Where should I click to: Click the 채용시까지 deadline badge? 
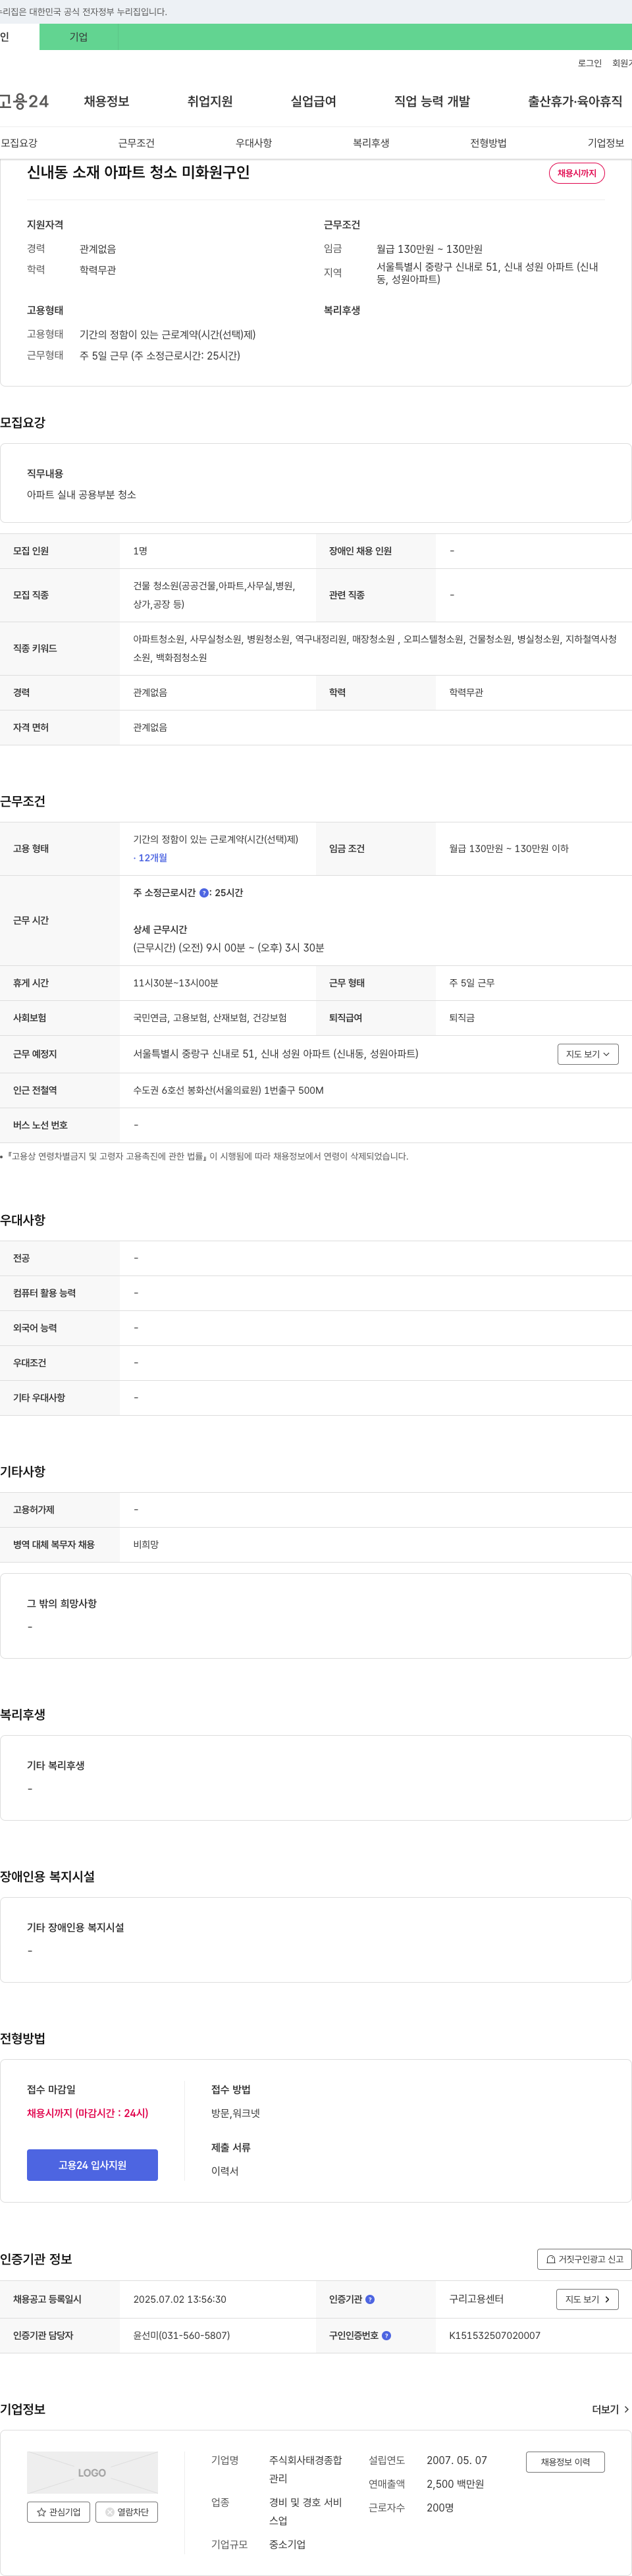(576, 173)
